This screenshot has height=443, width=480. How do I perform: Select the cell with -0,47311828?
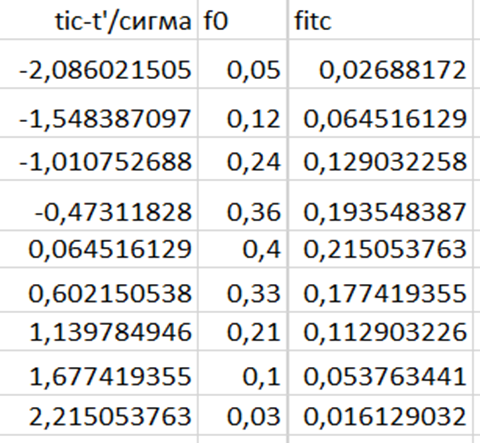point(99,205)
